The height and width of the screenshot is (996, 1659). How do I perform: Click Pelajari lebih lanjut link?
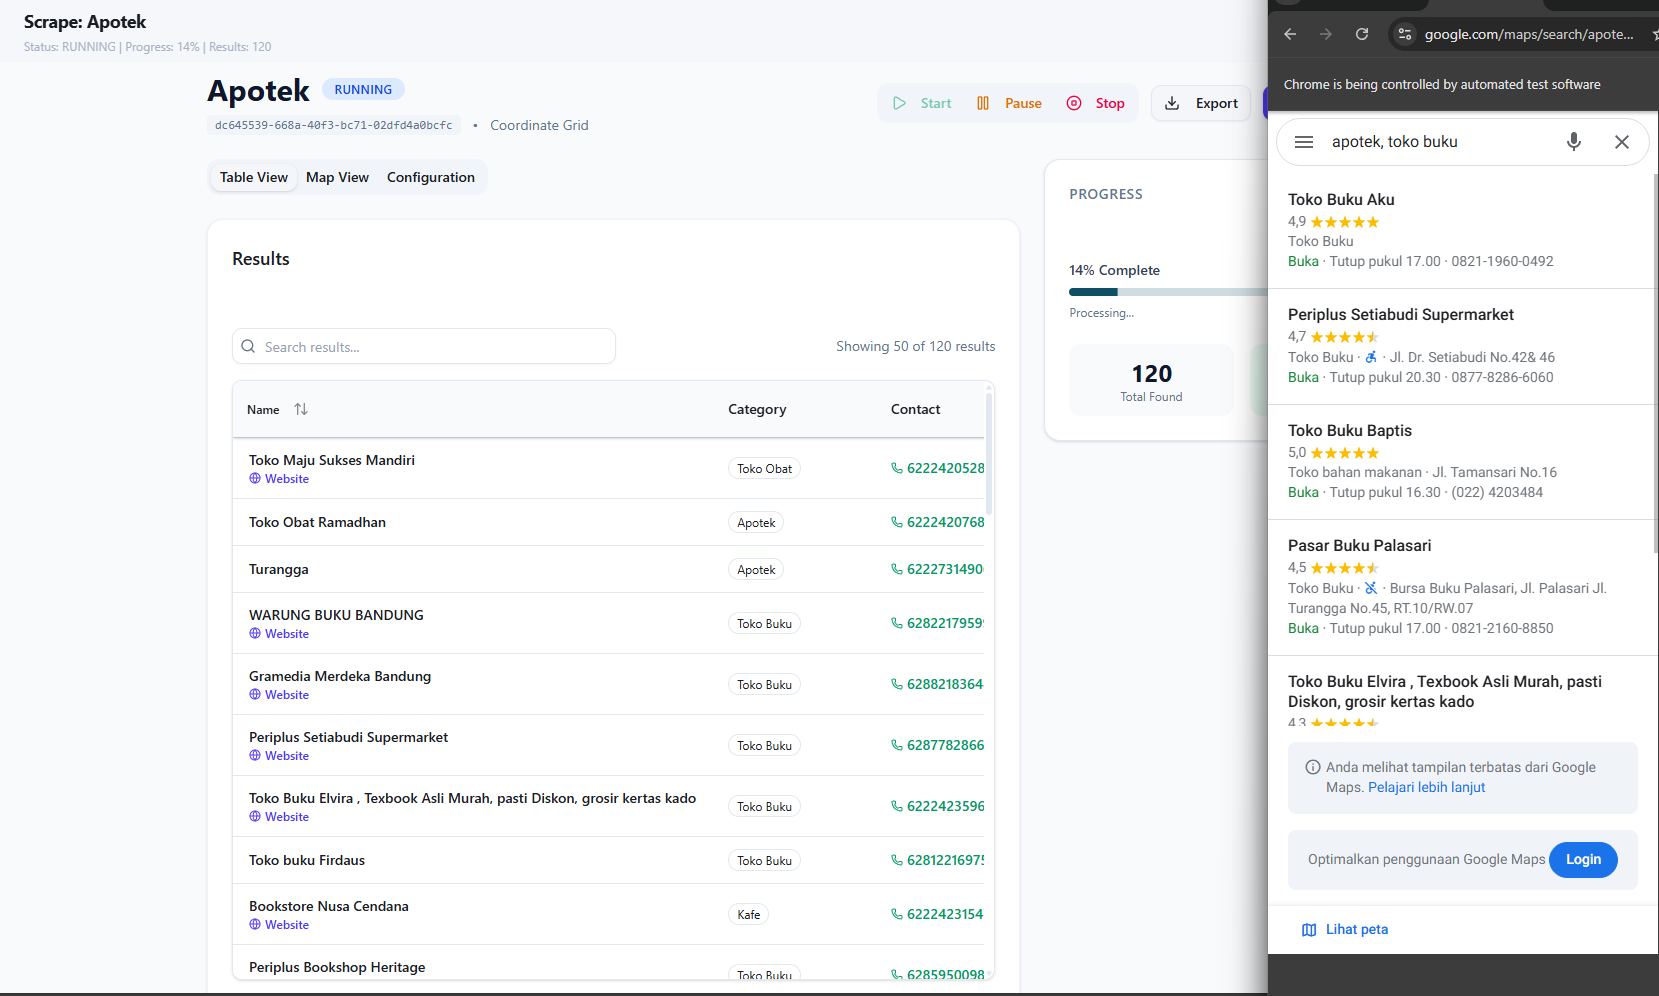(x=1426, y=787)
